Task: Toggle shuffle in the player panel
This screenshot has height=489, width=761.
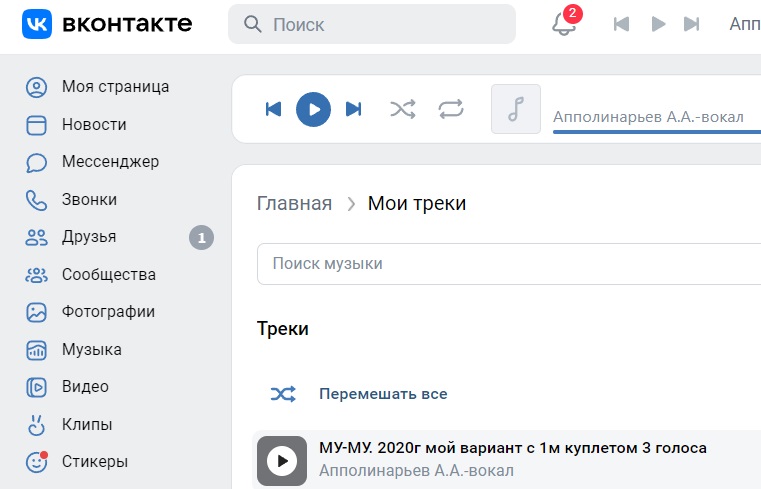Action: point(403,109)
